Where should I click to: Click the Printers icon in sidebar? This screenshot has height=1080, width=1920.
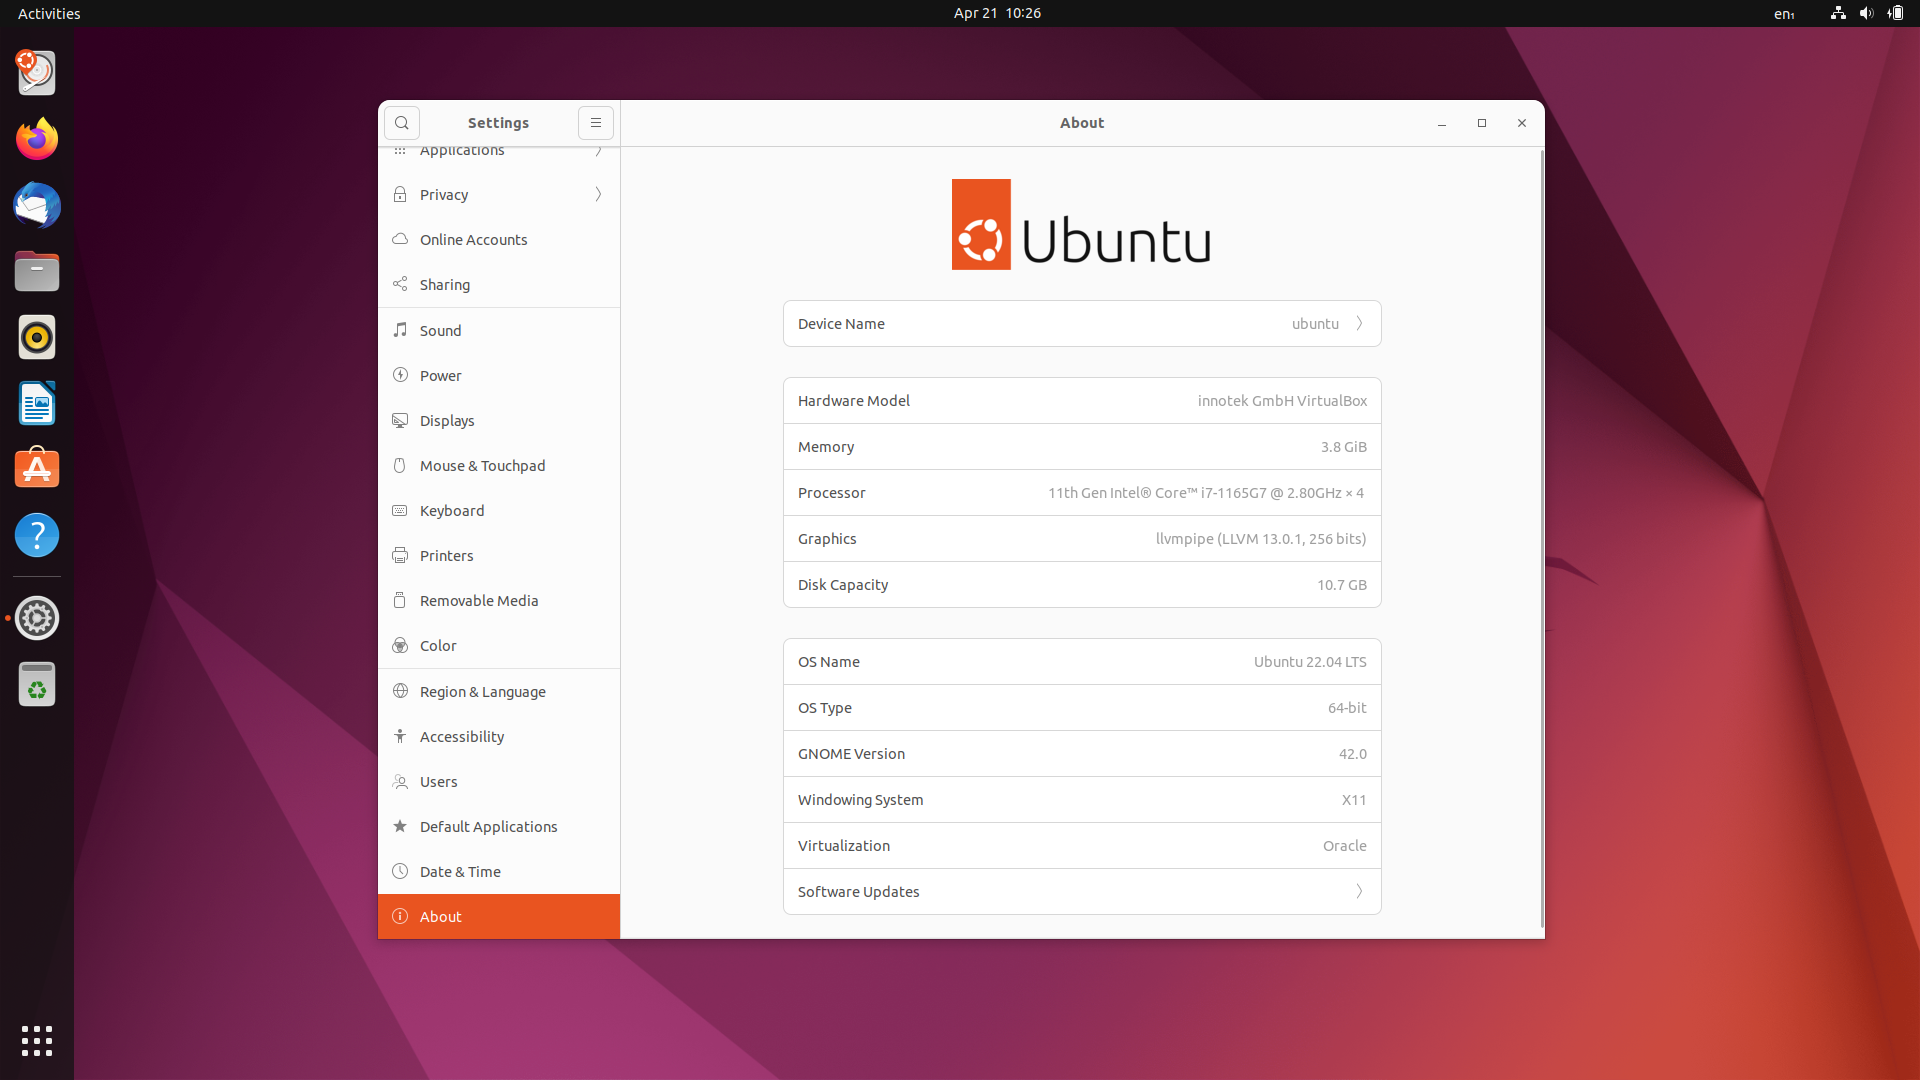400,555
